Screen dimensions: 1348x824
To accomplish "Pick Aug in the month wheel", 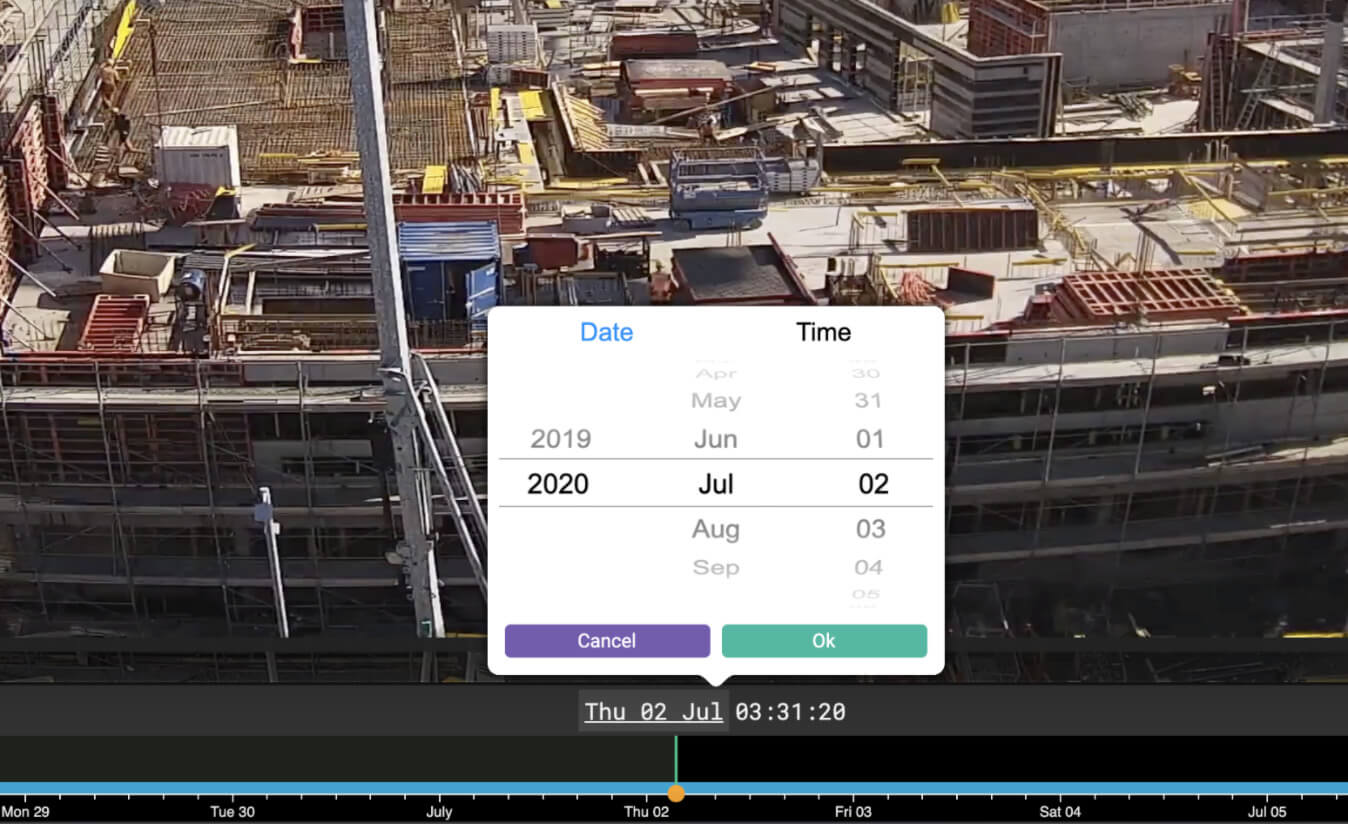I will pyautogui.click(x=715, y=529).
